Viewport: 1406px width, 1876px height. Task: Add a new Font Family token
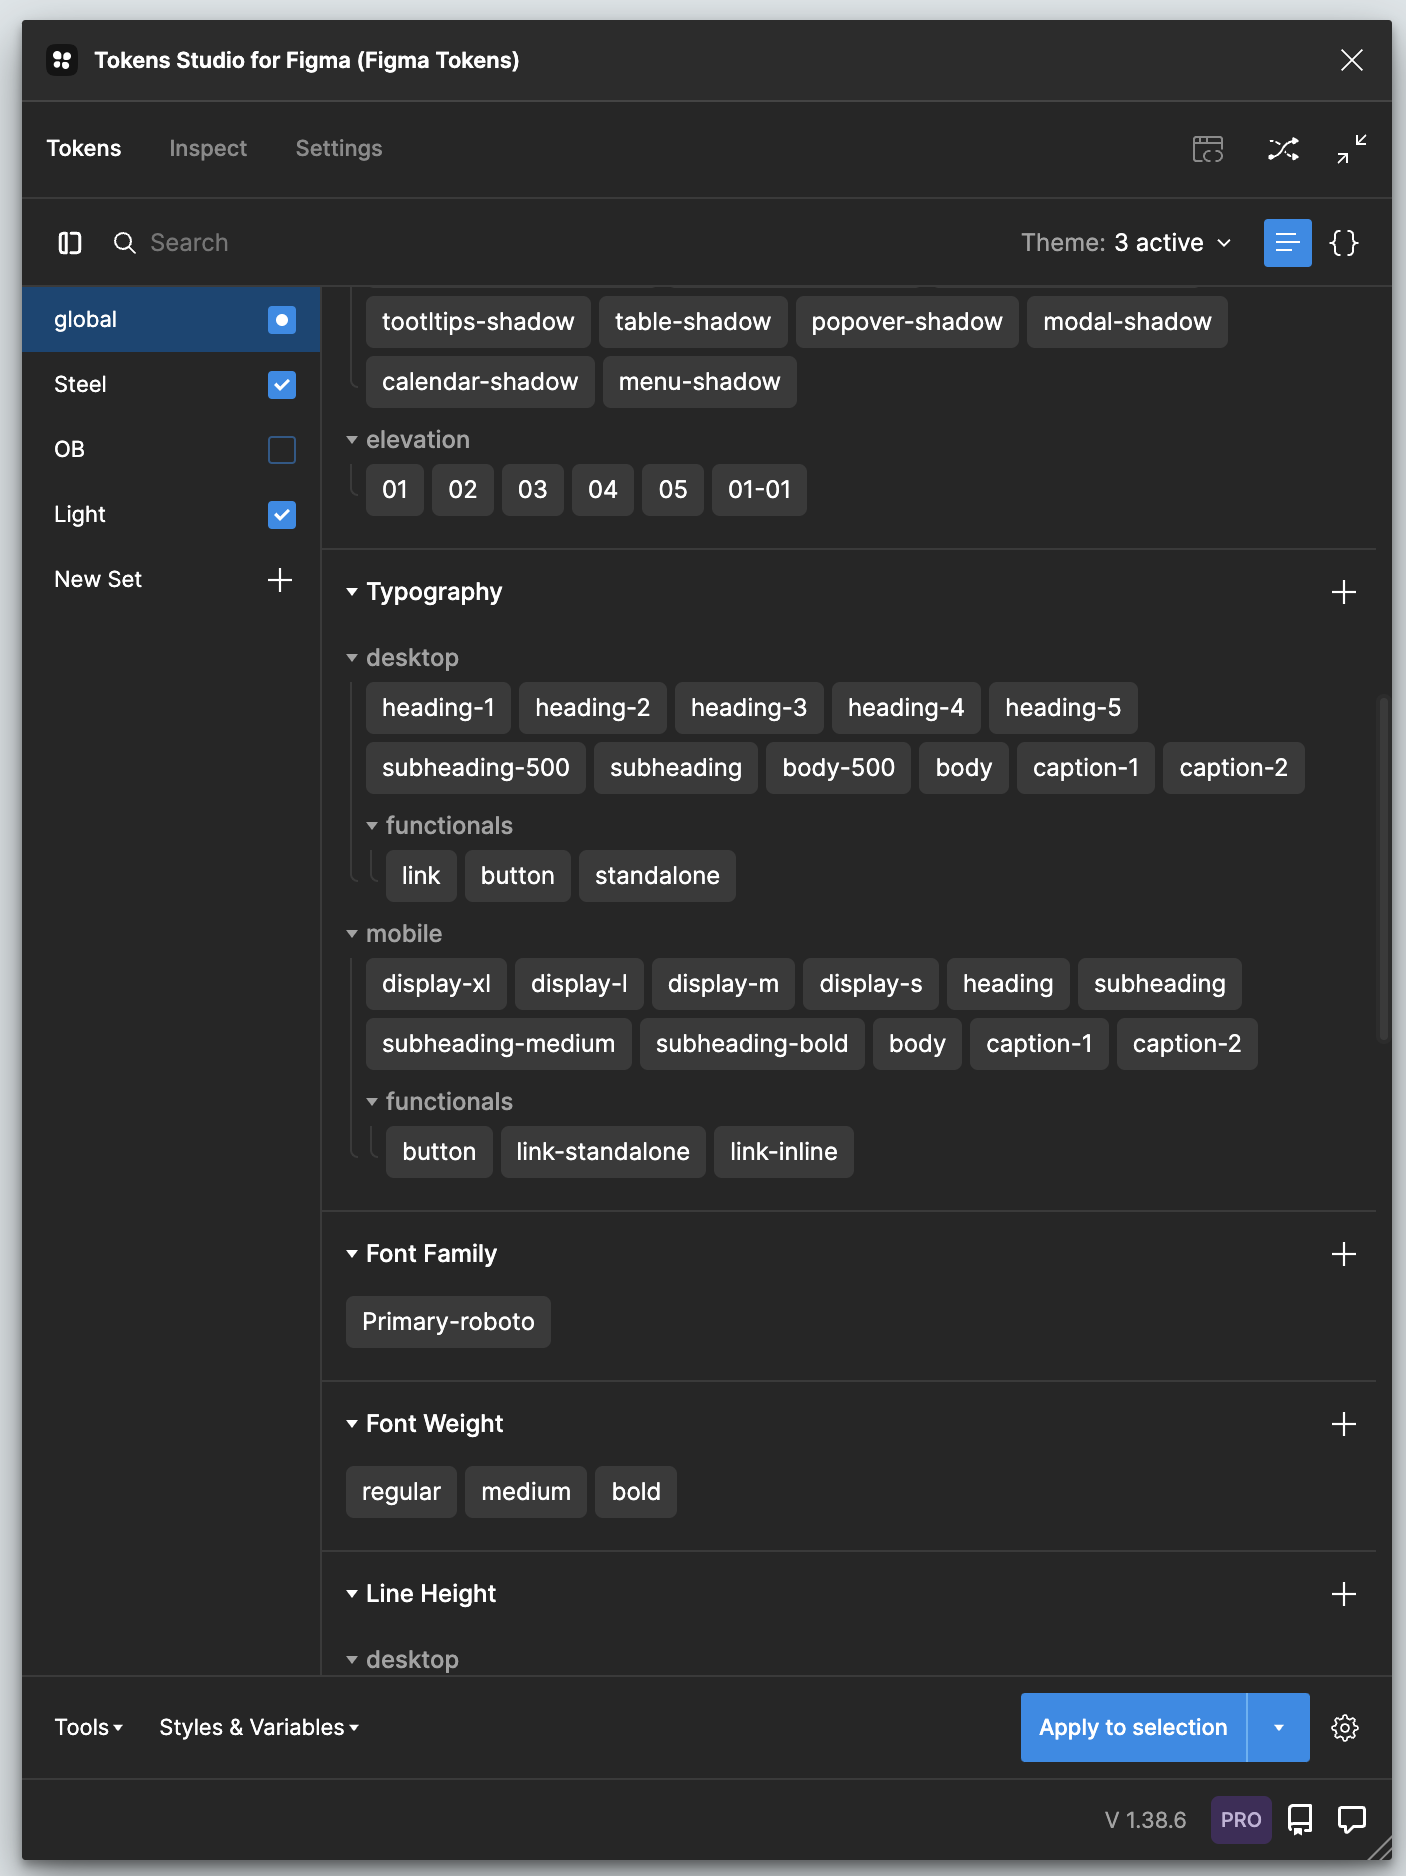[1344, 1254]
